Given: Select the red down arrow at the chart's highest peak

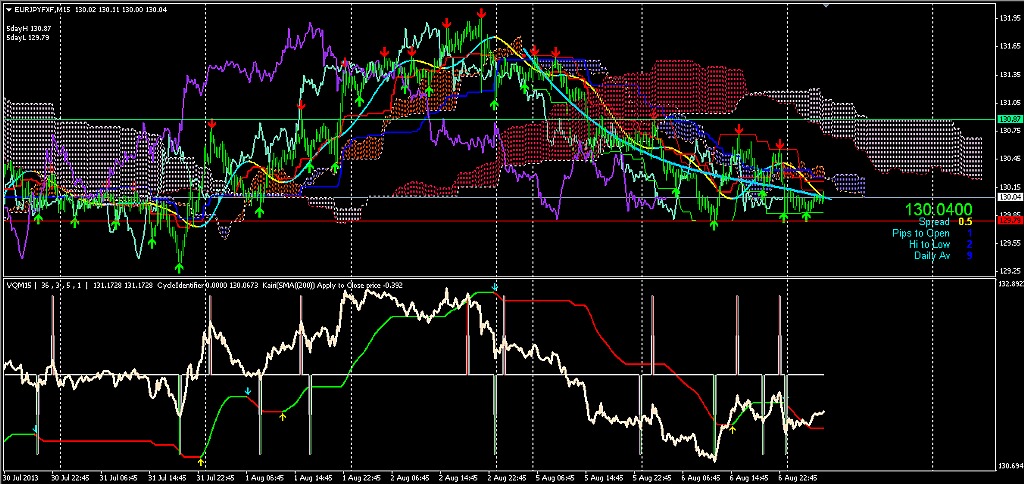Looking at the screenshot, I should click(481, 13).
